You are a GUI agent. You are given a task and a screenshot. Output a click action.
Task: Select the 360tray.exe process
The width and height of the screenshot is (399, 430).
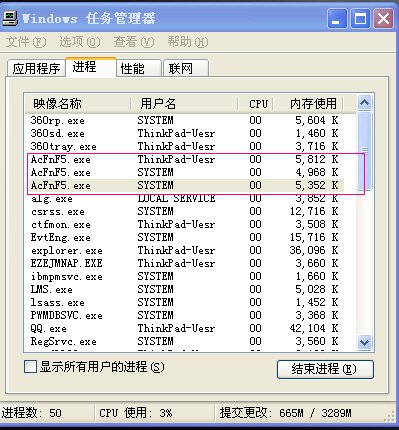[184, 146]
